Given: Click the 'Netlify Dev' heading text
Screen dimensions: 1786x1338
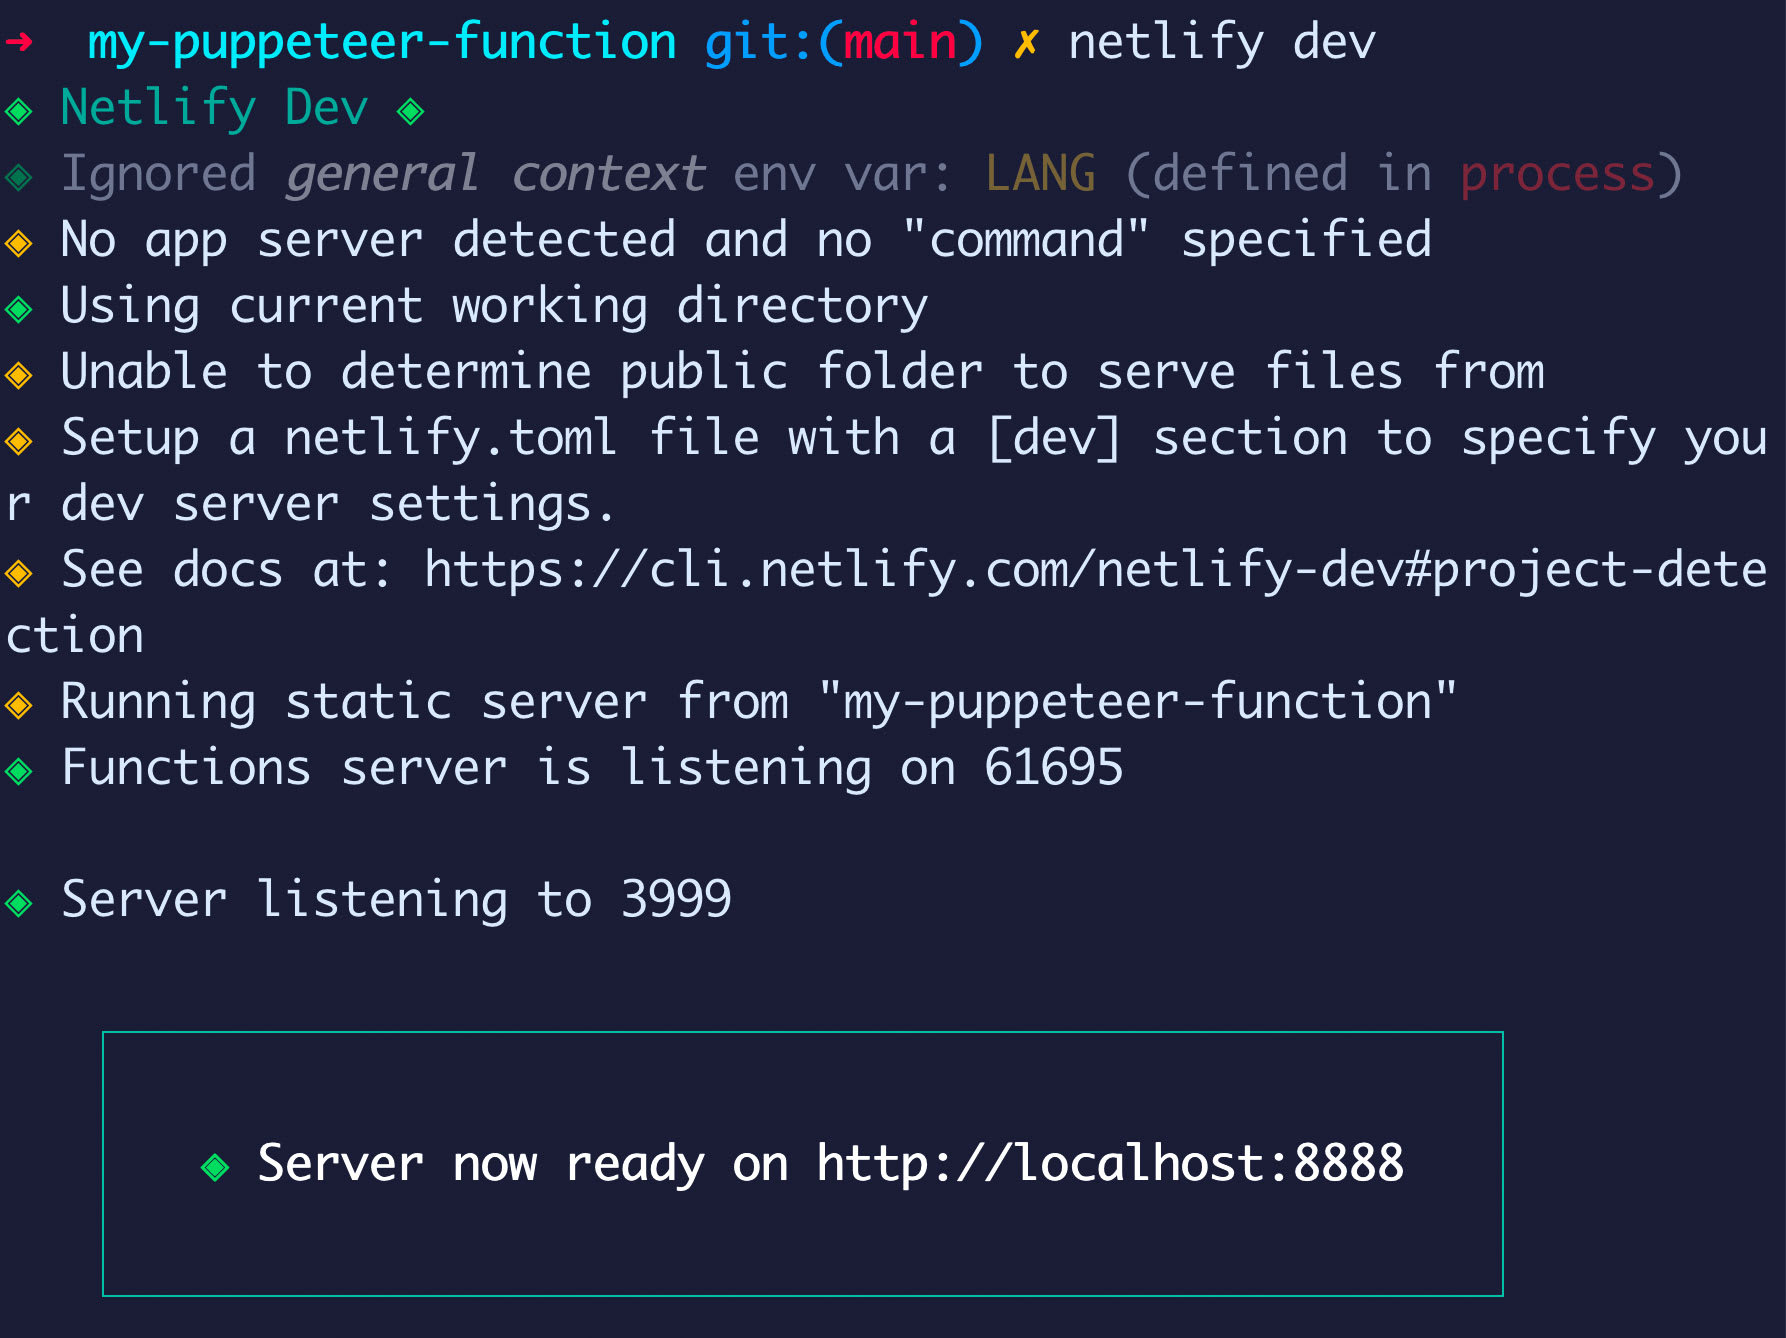Looking at the screenshot, I should pos(214,108).
